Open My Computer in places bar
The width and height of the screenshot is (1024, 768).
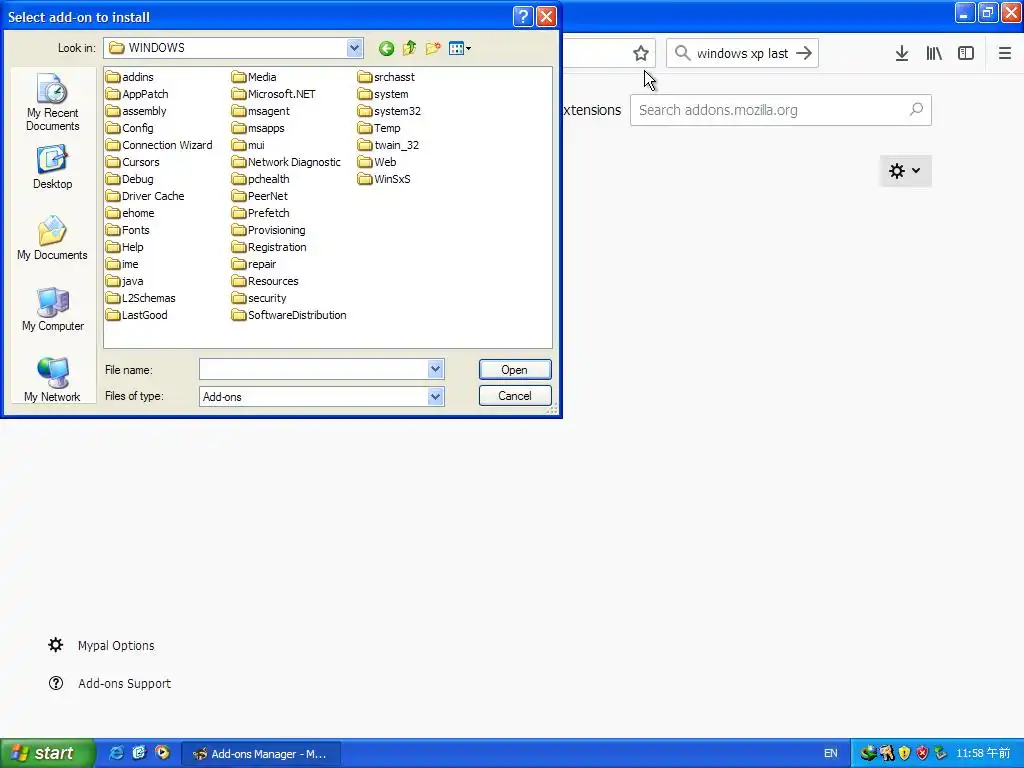click(52, 310)
